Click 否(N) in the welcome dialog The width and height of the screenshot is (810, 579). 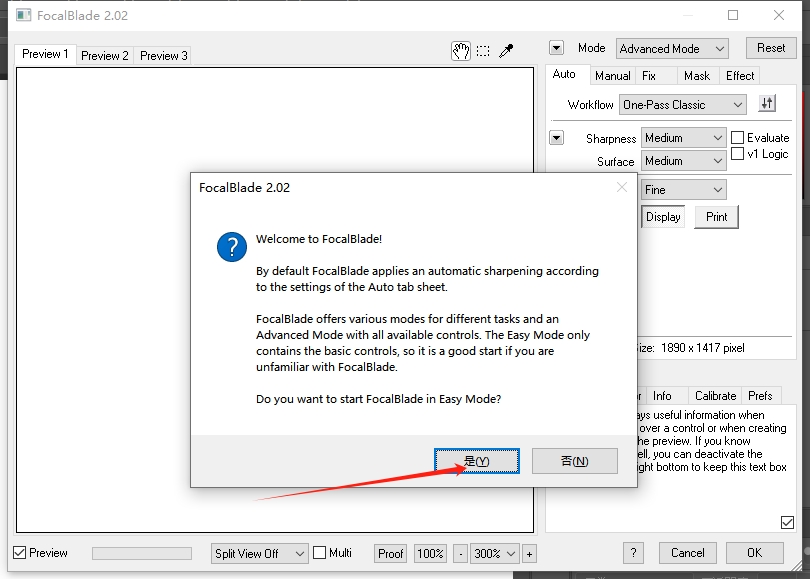click(574, 461)
